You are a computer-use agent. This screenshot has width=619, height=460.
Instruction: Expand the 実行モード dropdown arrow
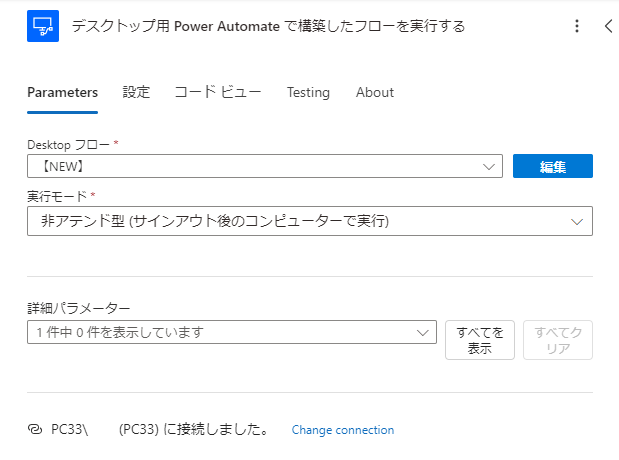click(577, 221)
